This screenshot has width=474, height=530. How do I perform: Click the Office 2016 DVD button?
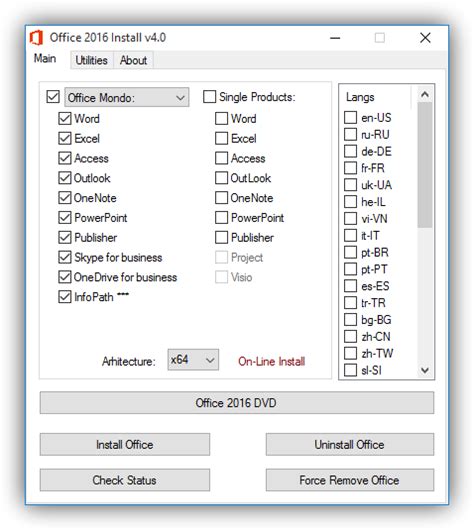[x=237, y=403]
